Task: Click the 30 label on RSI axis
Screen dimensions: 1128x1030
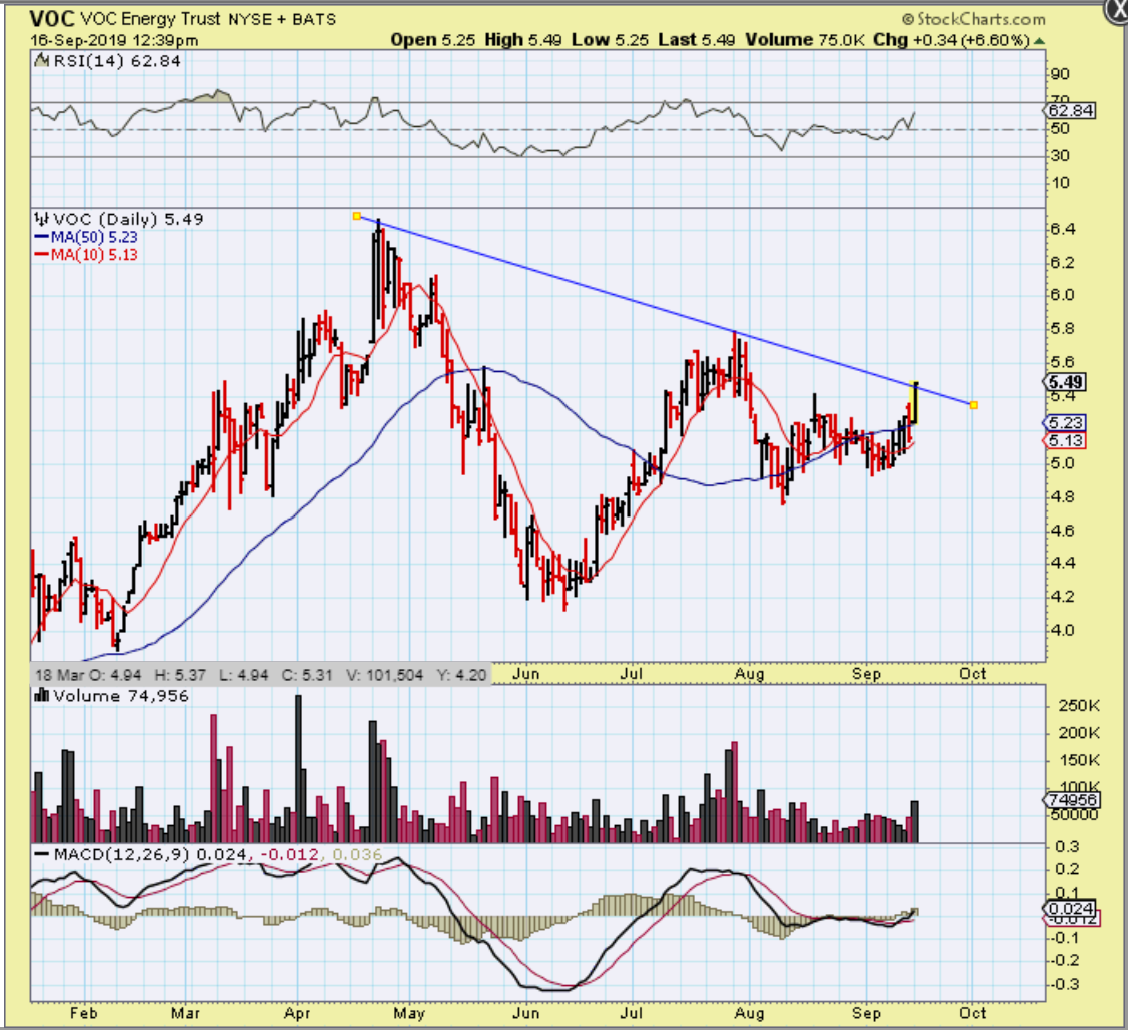Action: (x=1060, y=156)
